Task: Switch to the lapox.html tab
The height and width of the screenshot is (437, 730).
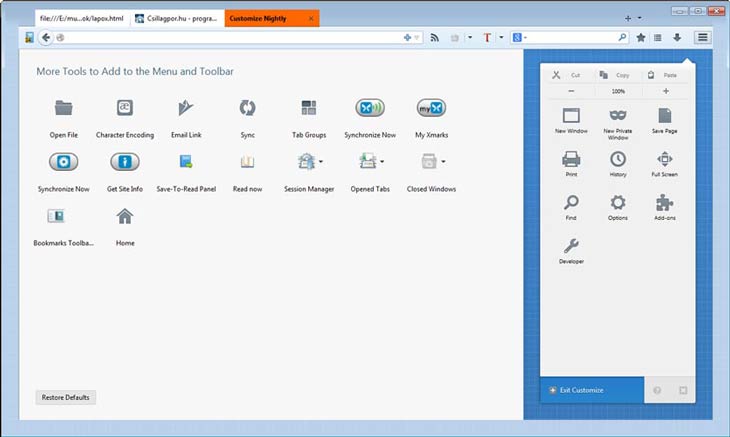Action: pos(82,19)
